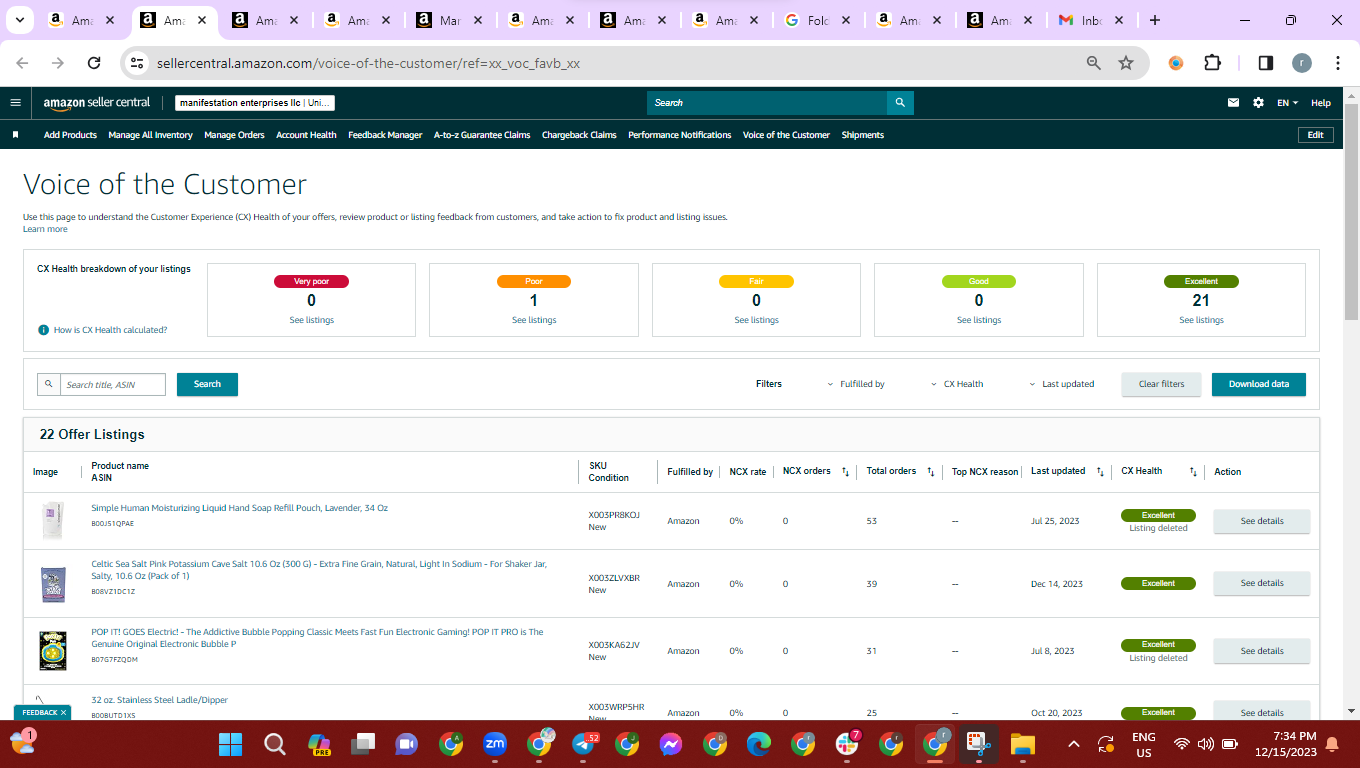1360x768 pixels.
Task: Expand the Last updated filter dropdown
Action: [1062, 384]
